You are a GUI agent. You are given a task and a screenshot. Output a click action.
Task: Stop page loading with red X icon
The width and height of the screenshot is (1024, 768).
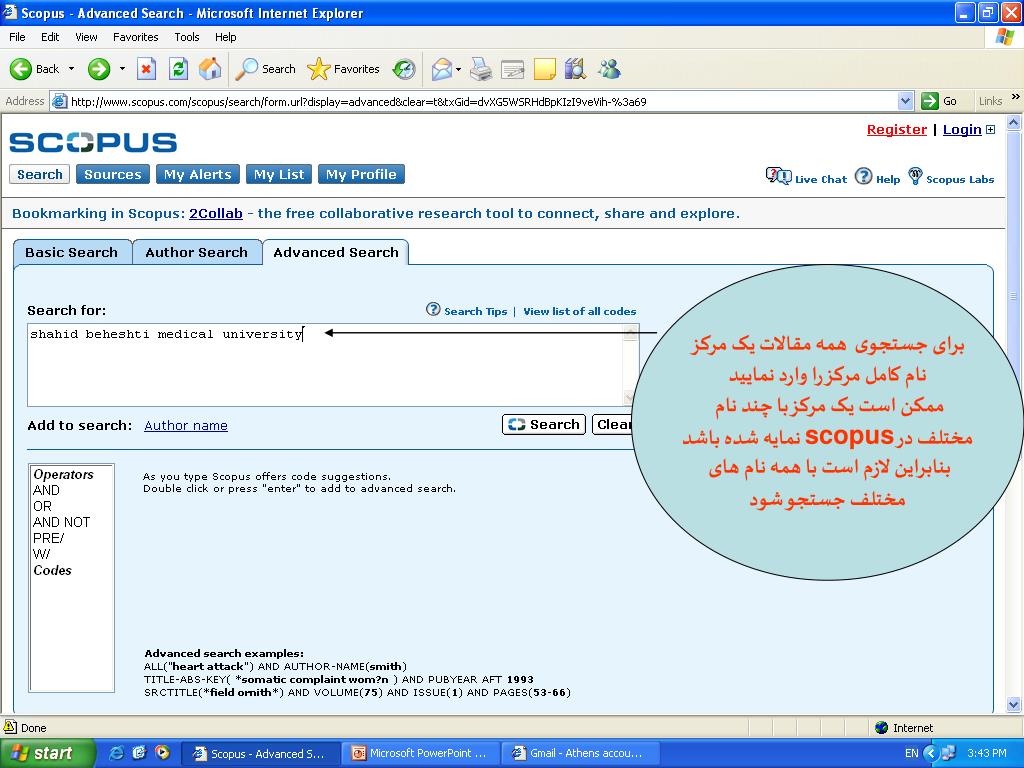tap(146, 69)
